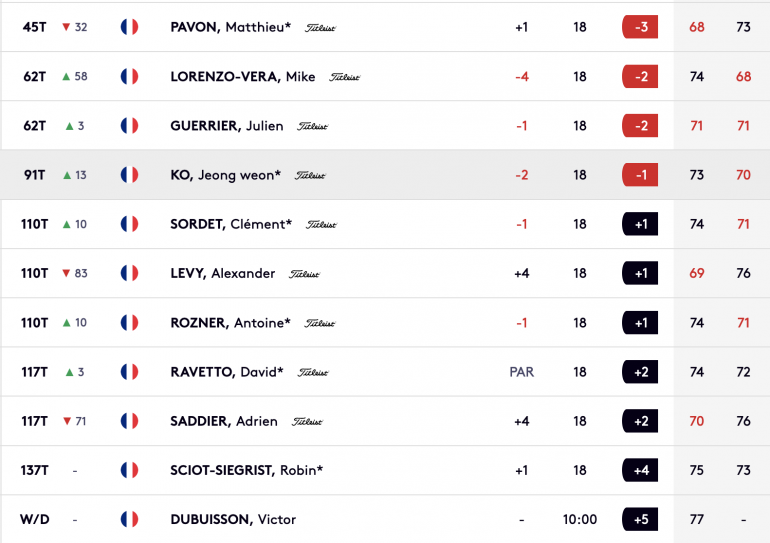Click the Titleist logo beside SADDIER, Adrien
The height and width of the screenshot is (543, 770).
point(307,422)
